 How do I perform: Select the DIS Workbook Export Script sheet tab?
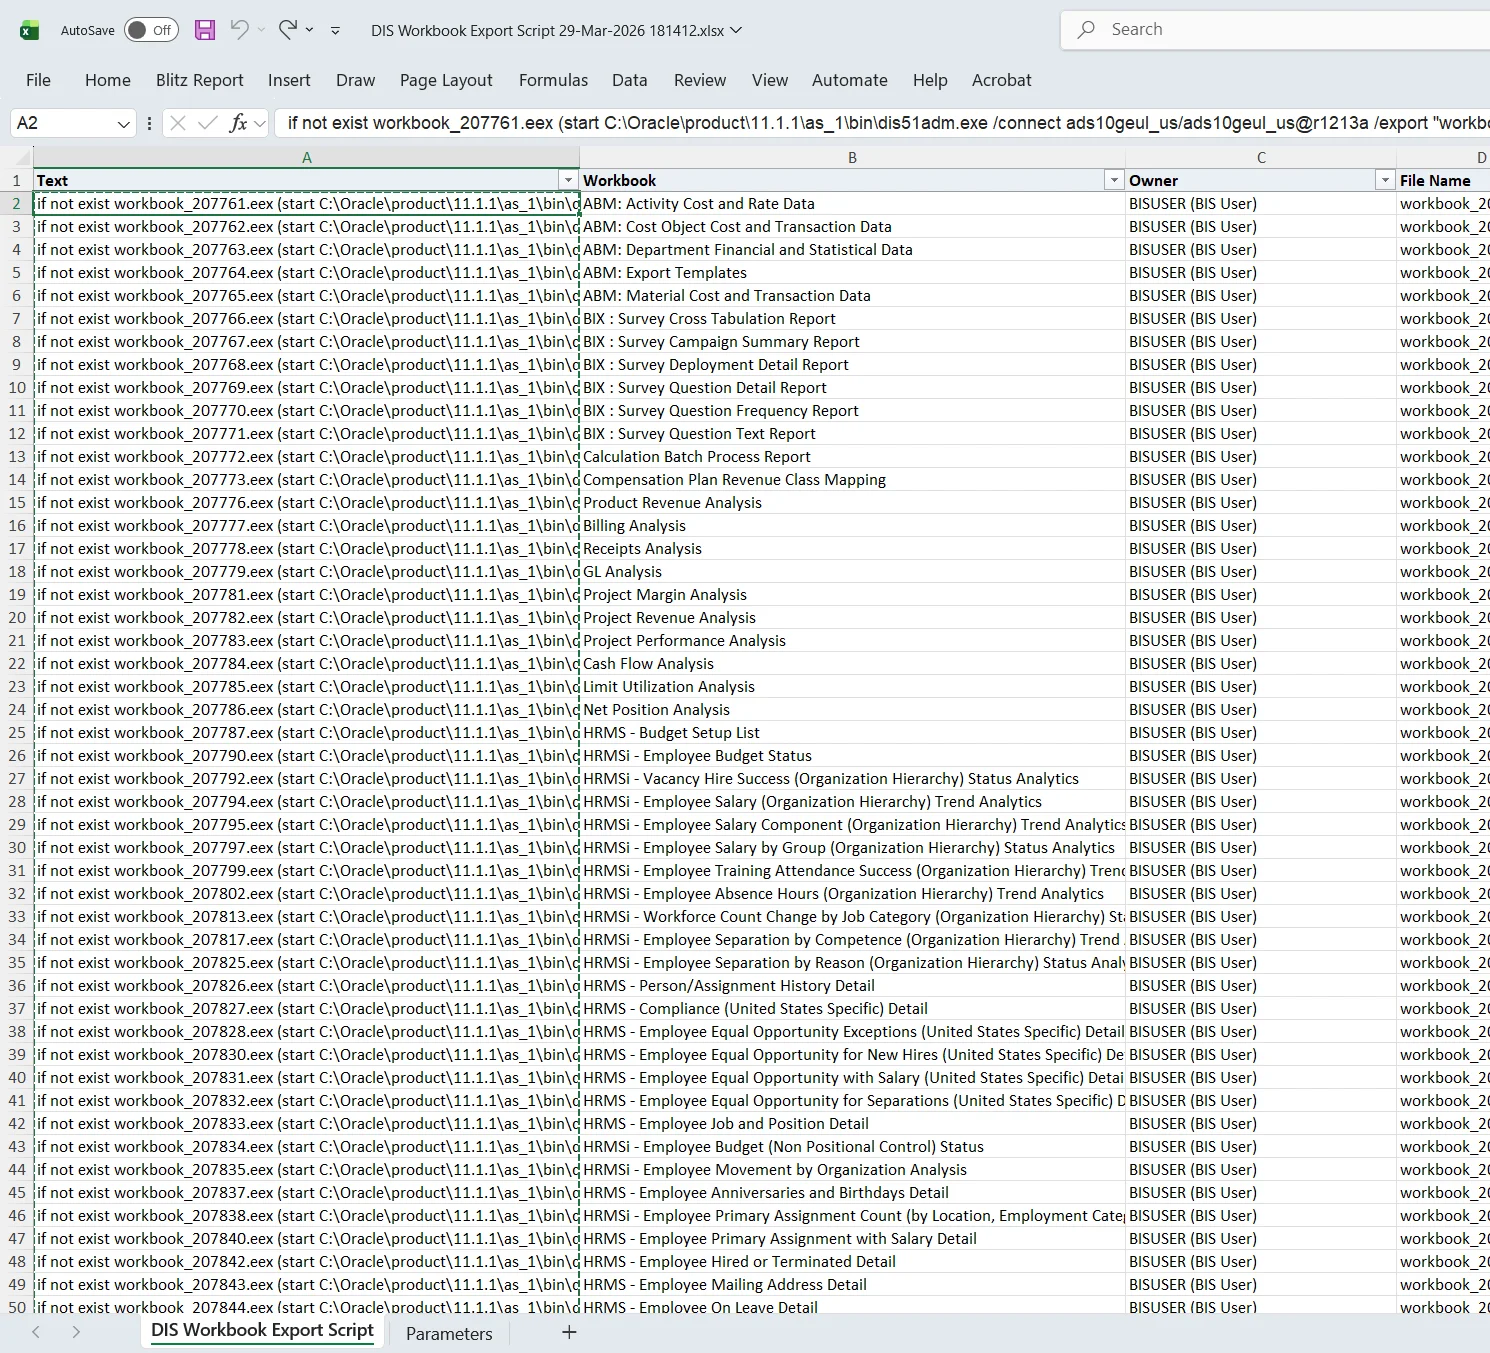click(x=262, y=1331)
